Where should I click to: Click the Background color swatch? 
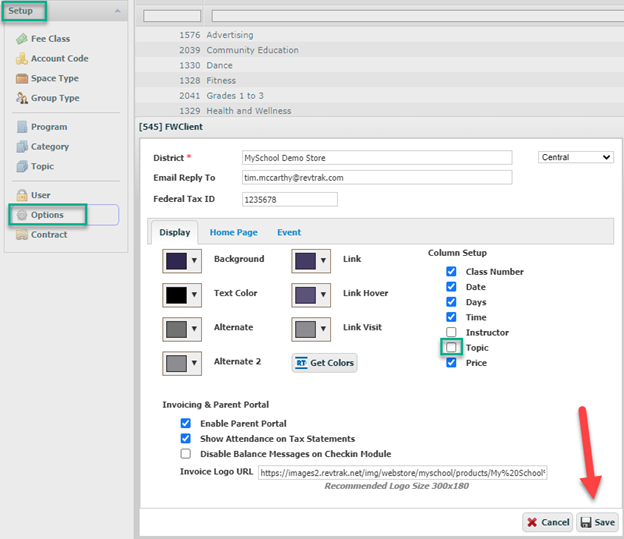coord(176,261)
